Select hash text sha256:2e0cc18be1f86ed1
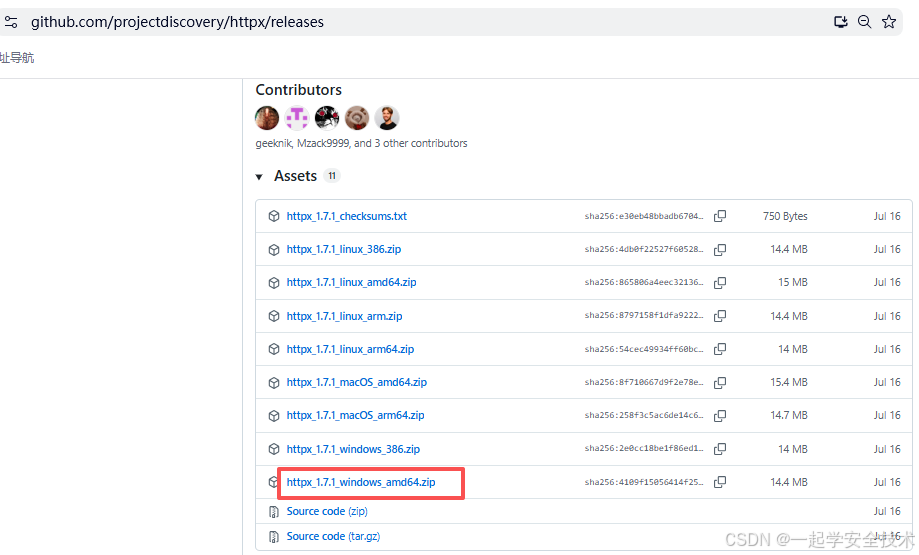This screenshot has height=555, width=919. click(644, 448)
